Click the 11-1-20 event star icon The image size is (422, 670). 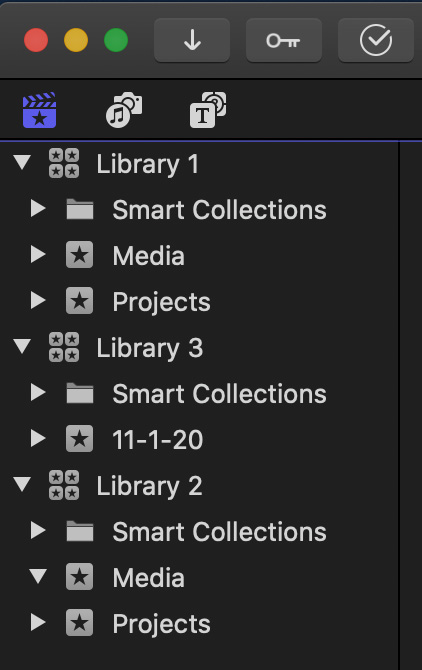click(x=79, y=438)
